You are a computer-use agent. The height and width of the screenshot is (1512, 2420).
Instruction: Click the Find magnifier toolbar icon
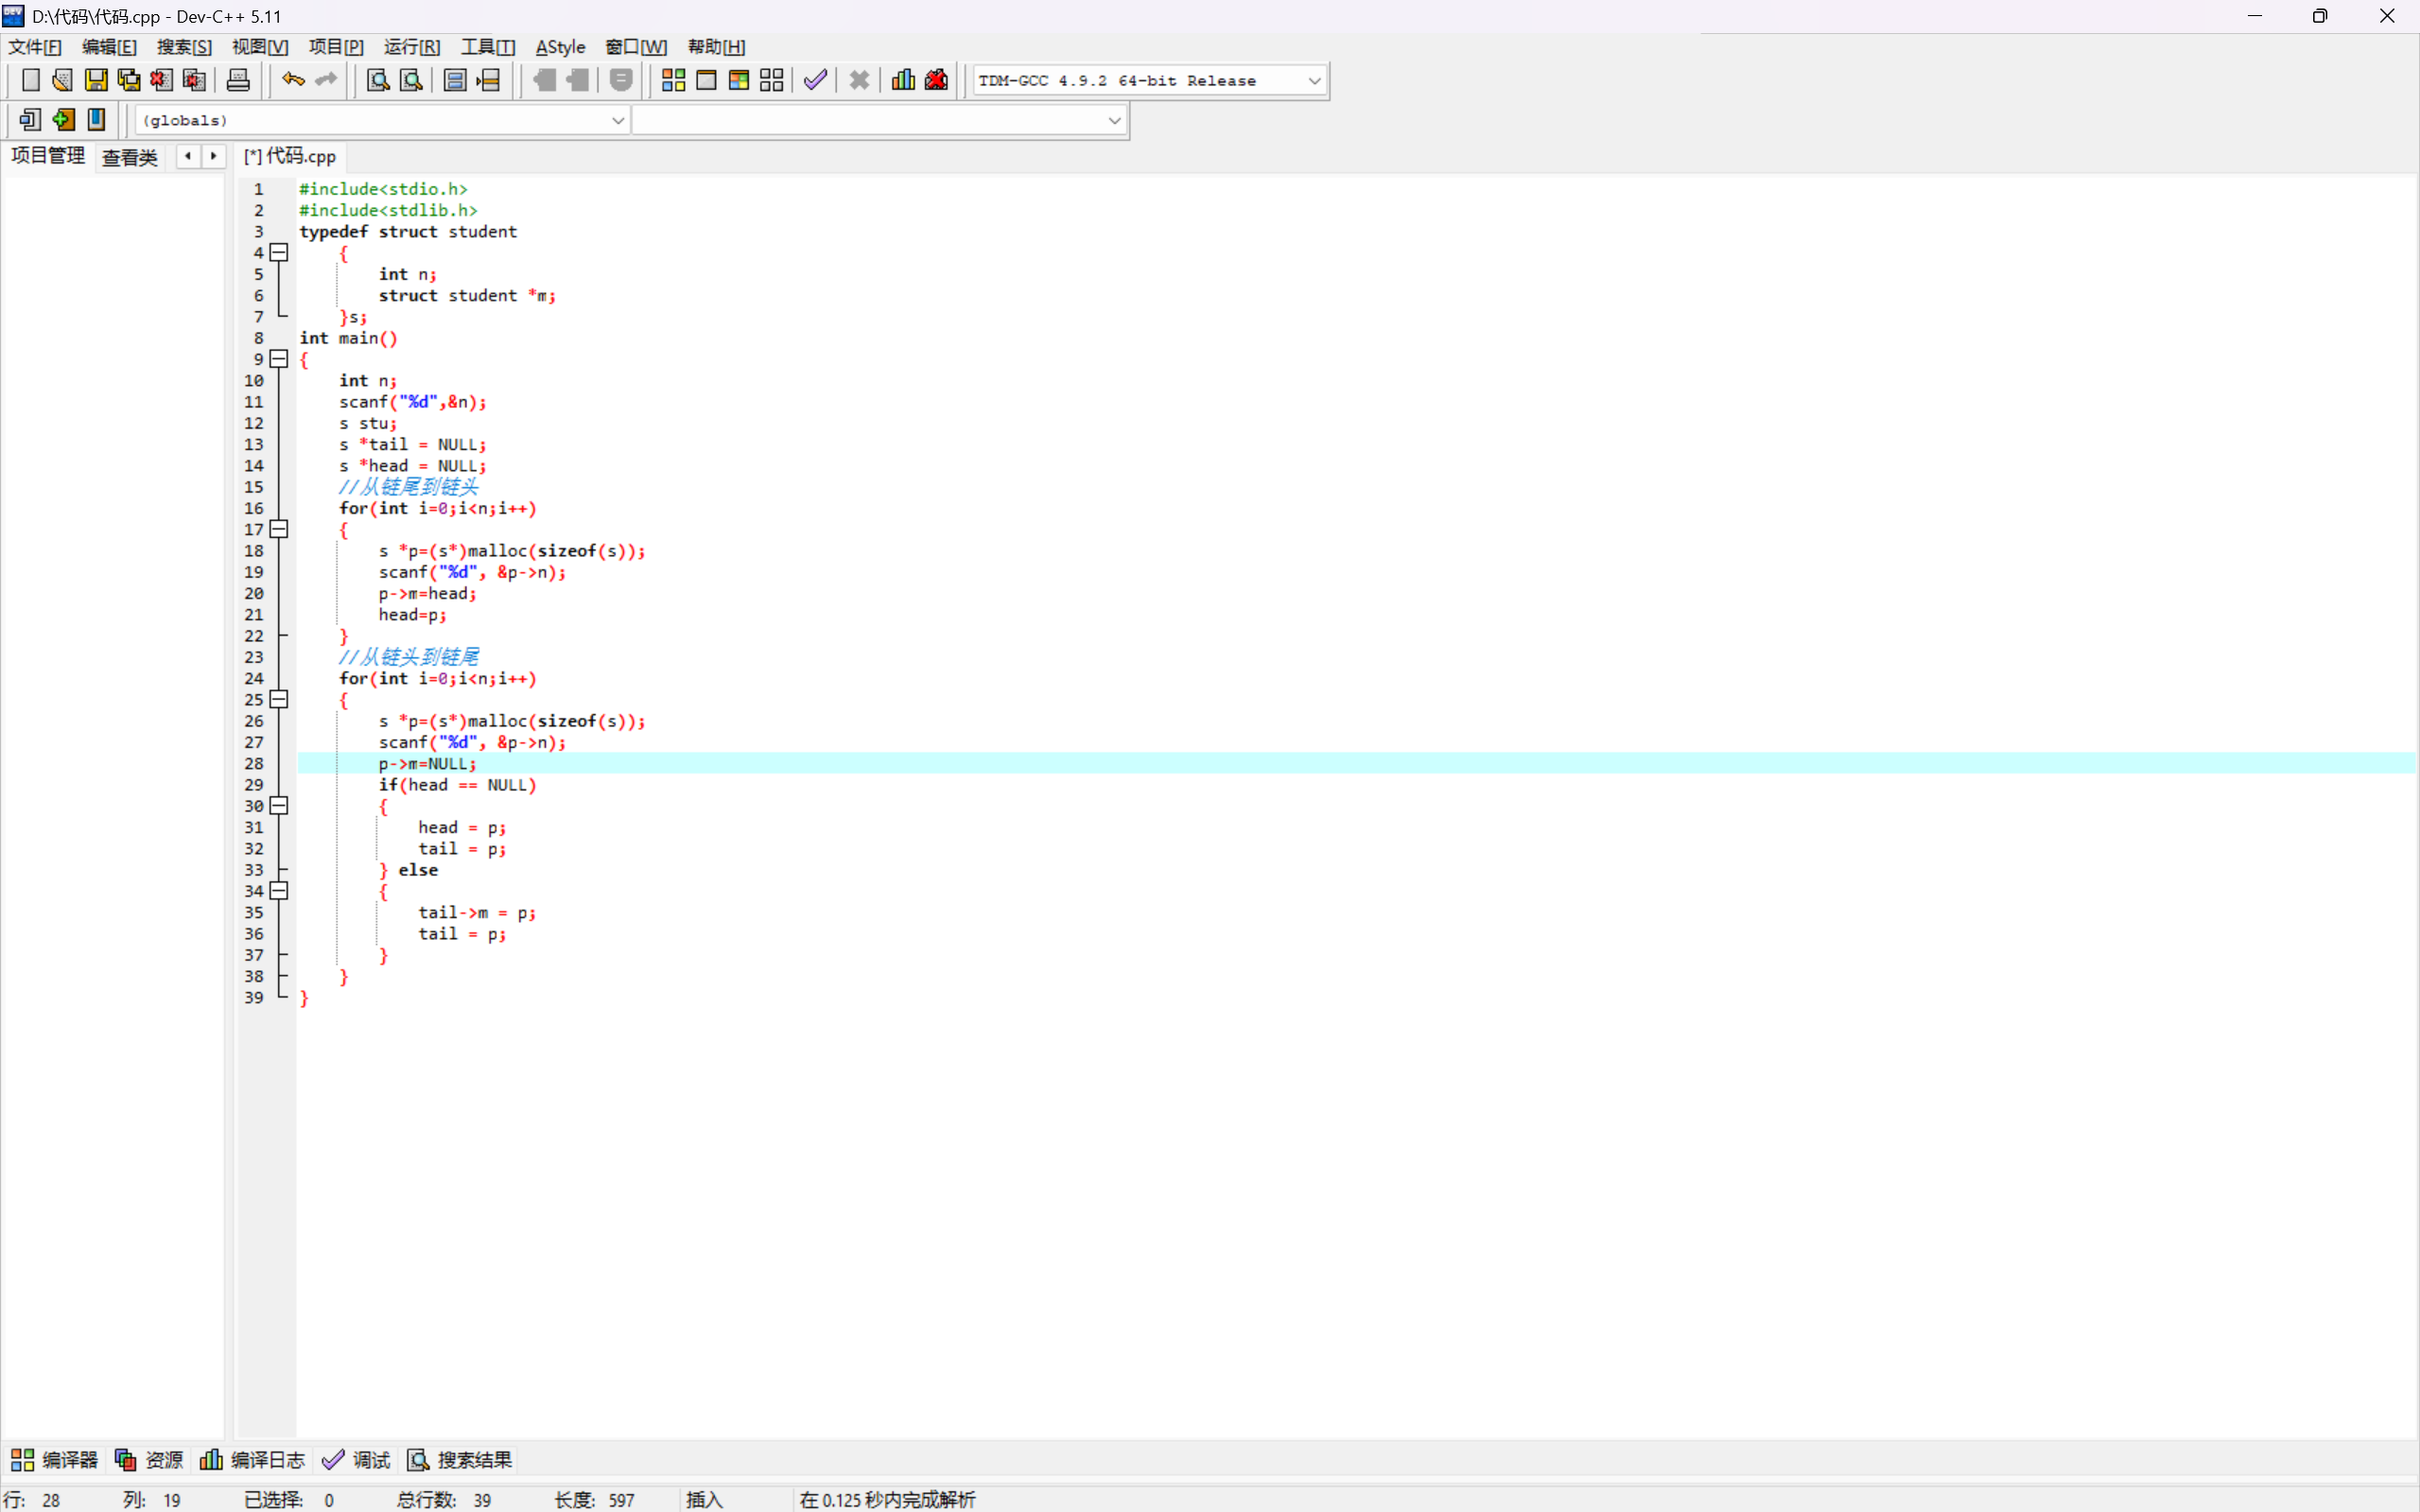[378, 80]
